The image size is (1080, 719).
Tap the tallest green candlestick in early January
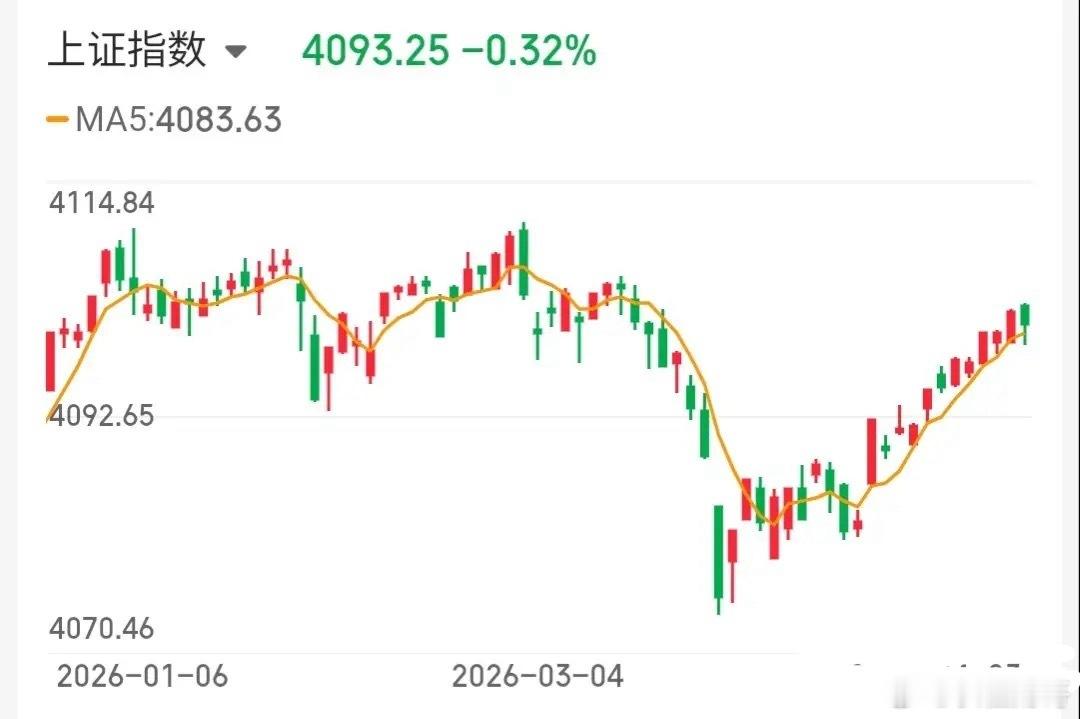point(133,270)
